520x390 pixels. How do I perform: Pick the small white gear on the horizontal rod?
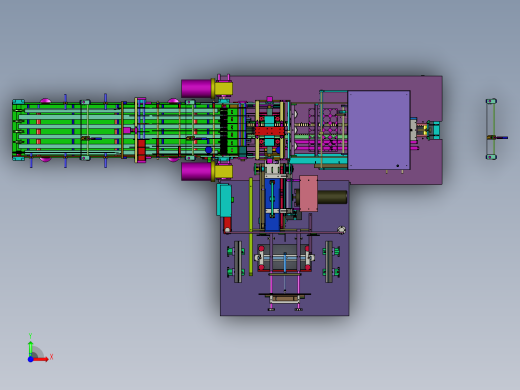pos(341,229)
